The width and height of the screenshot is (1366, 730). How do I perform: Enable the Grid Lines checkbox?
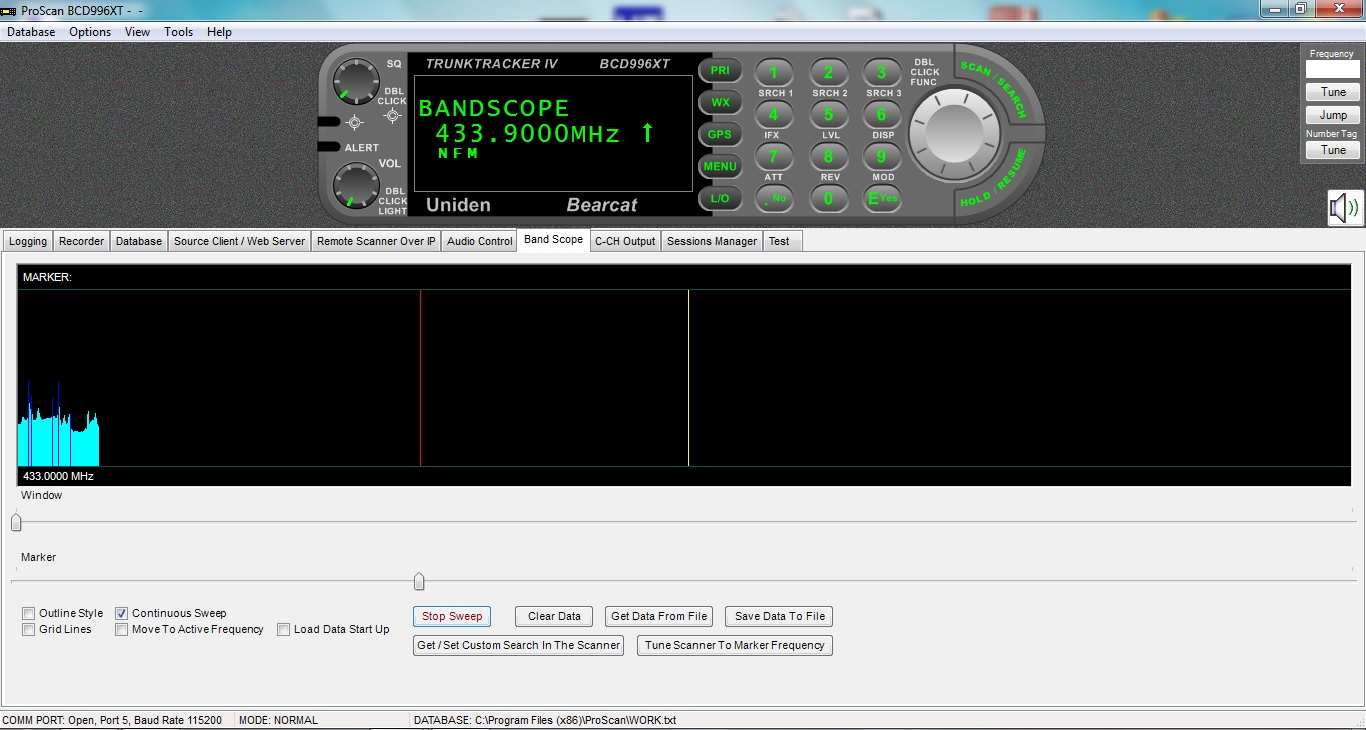coord(29,630)
